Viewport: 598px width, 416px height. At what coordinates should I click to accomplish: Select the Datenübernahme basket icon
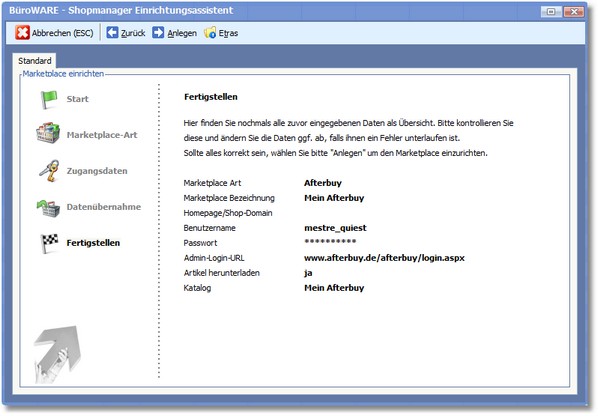click(x=48, y=208)
